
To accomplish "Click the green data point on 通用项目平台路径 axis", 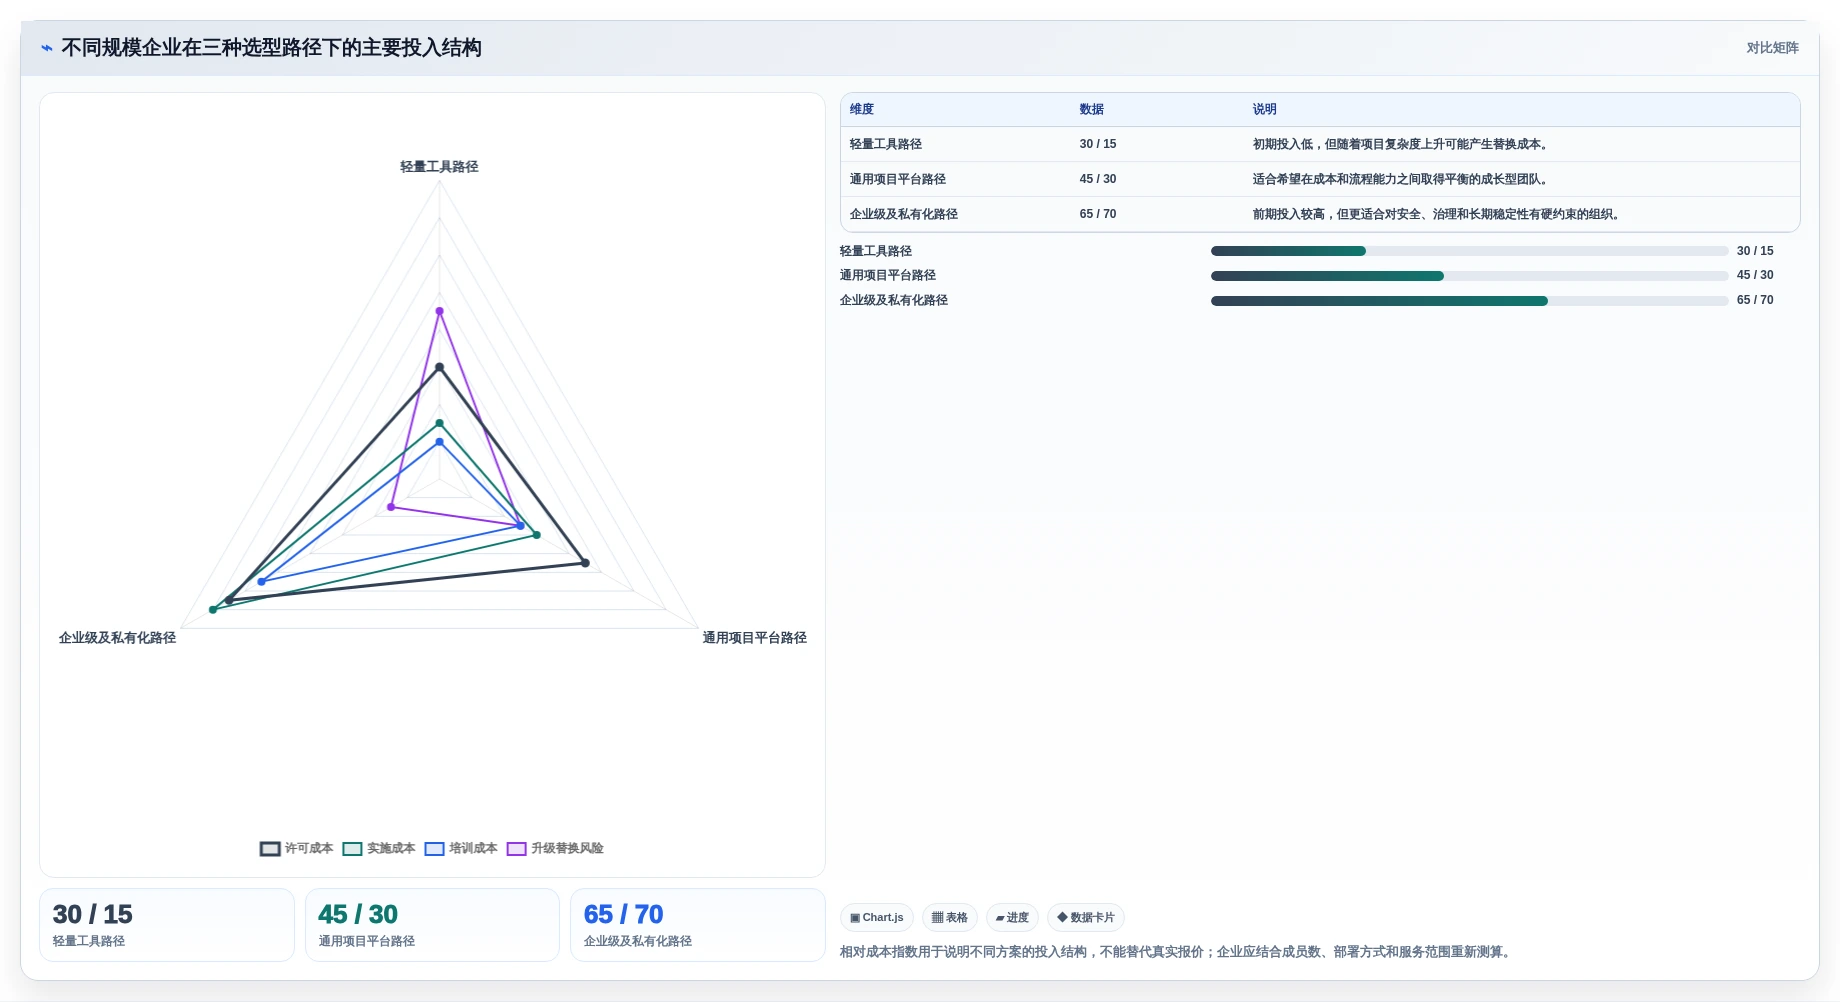I will [537, 535].
